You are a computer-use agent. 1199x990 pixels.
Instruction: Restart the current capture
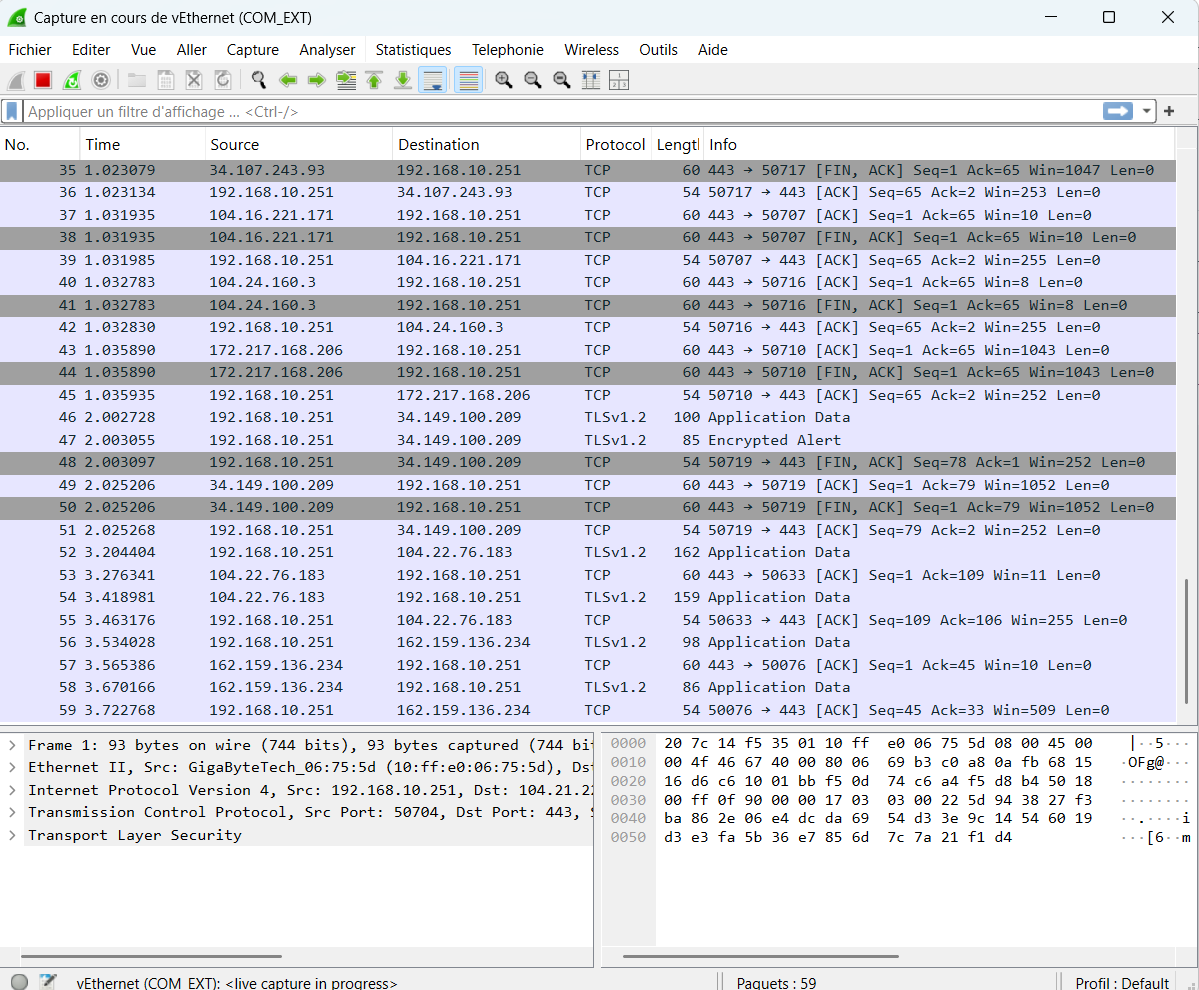(72, 80)
